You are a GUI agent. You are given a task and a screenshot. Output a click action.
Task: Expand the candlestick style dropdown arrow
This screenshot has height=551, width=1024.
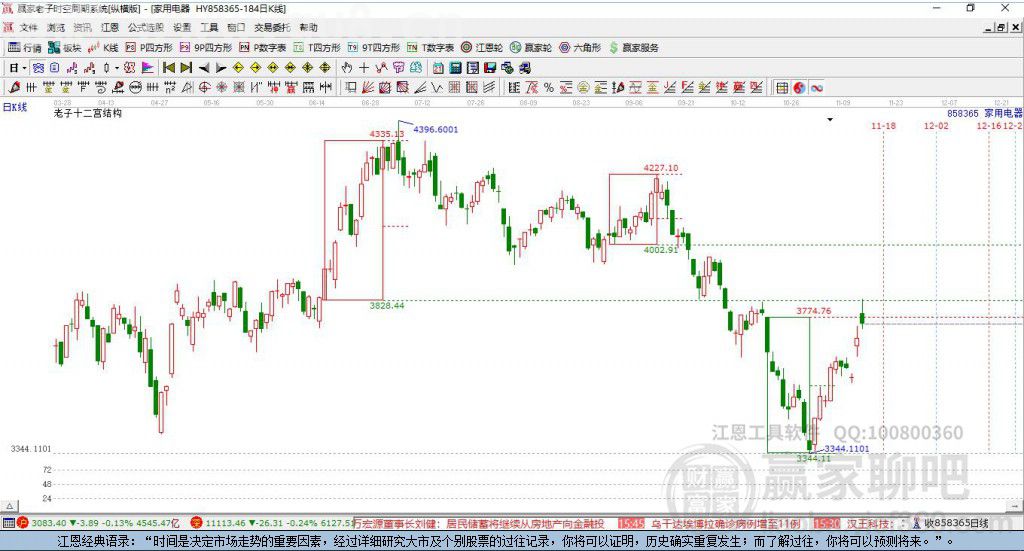[117, 68]
